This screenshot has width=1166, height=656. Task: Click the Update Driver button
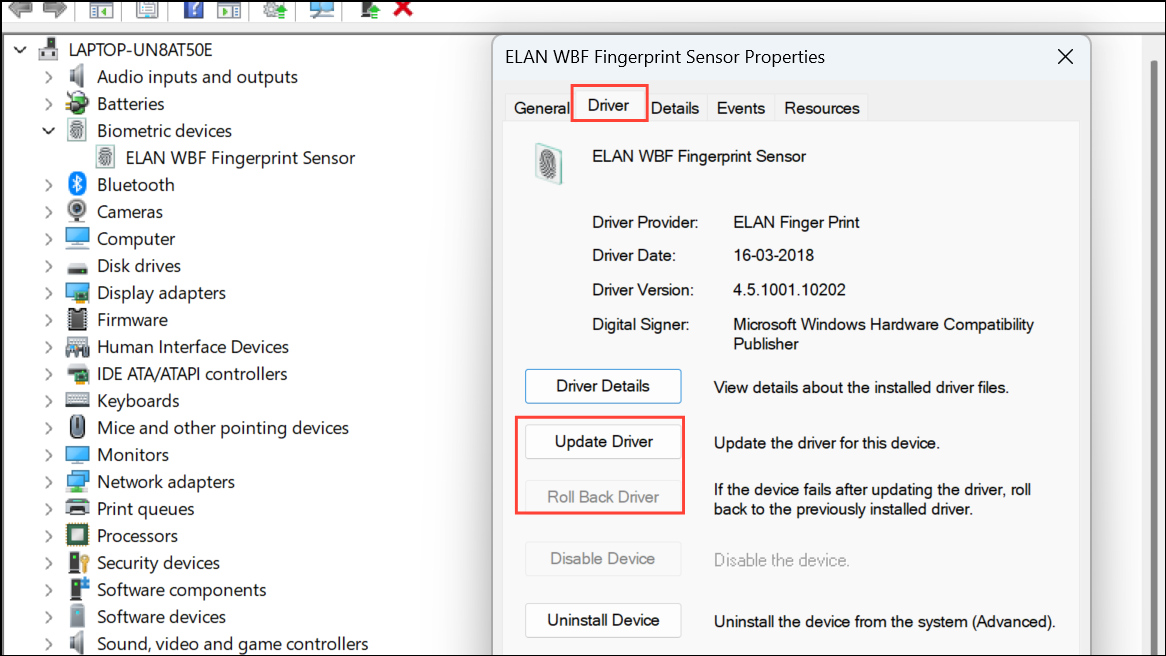click(603, 442)
